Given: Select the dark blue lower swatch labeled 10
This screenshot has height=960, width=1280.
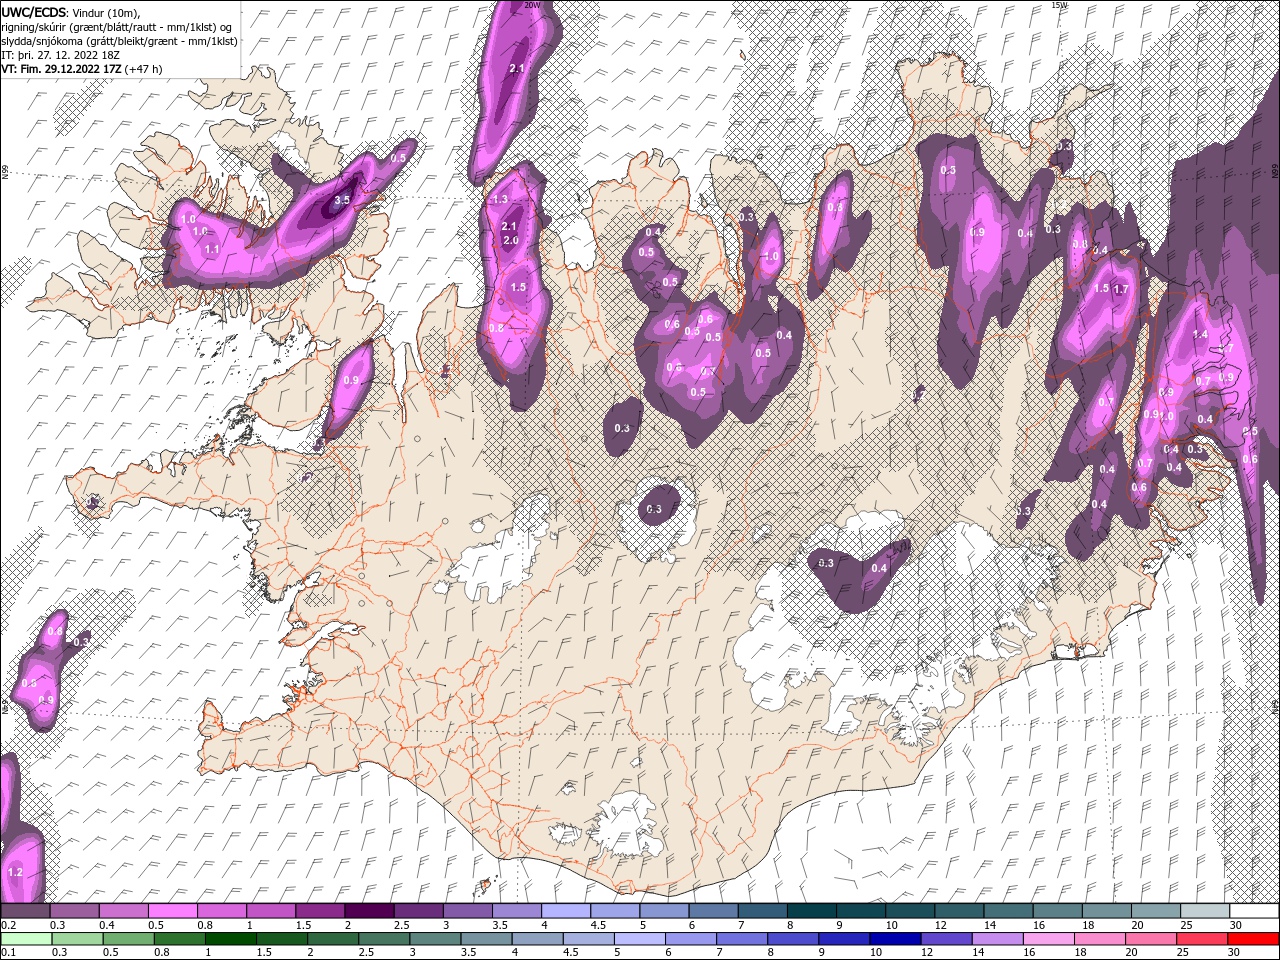Looking at the screenshot, I should [x=896, y=938].
